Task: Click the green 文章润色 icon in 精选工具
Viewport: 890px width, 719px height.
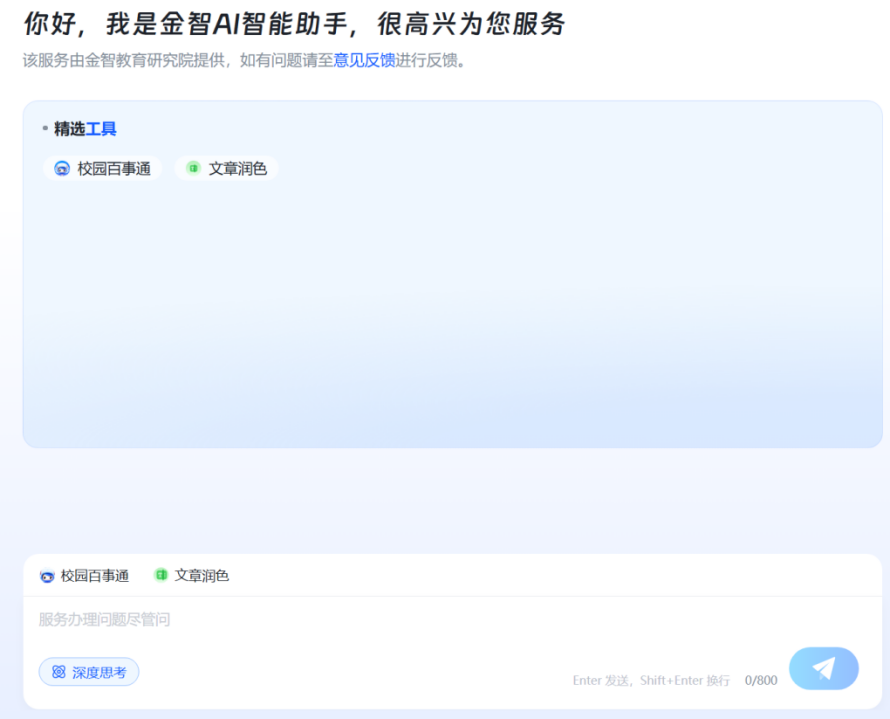Action: (193, 168)
